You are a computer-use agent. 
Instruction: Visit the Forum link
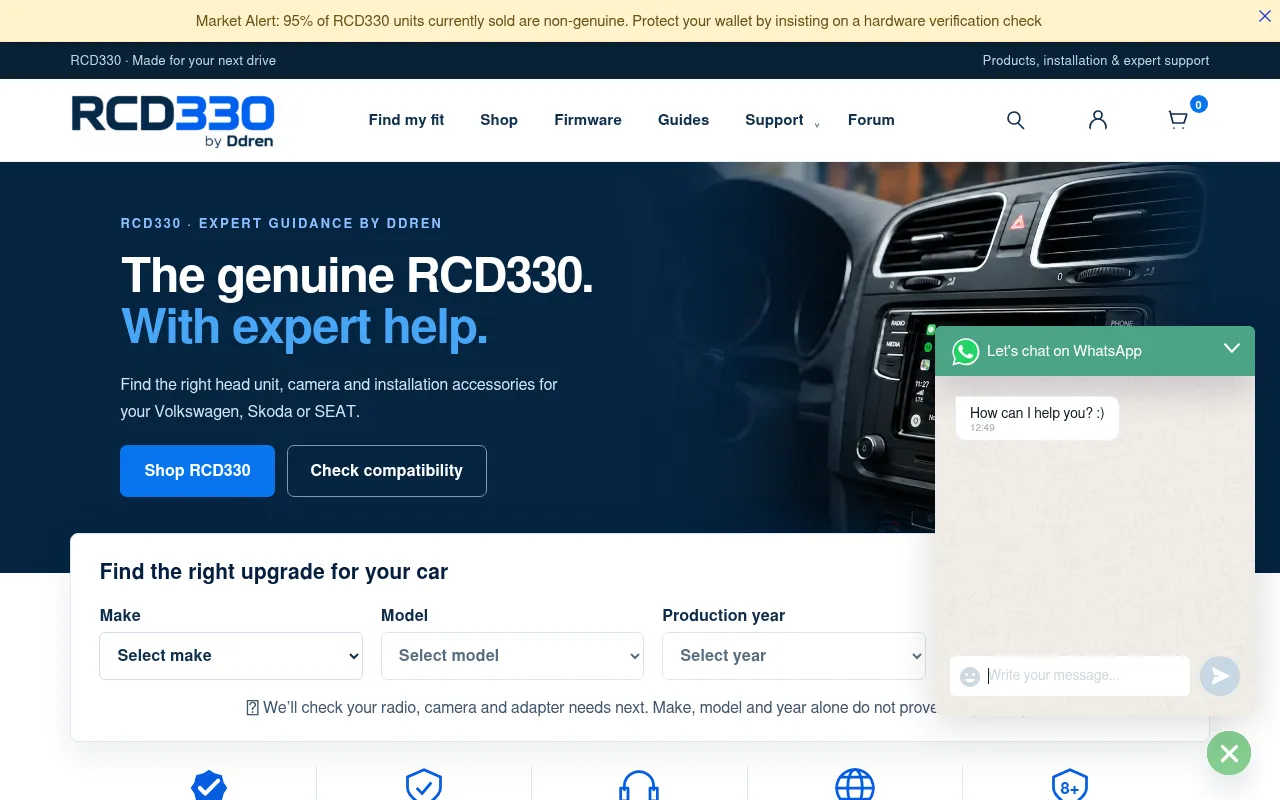pyautogui.click(x=871, y=120)
